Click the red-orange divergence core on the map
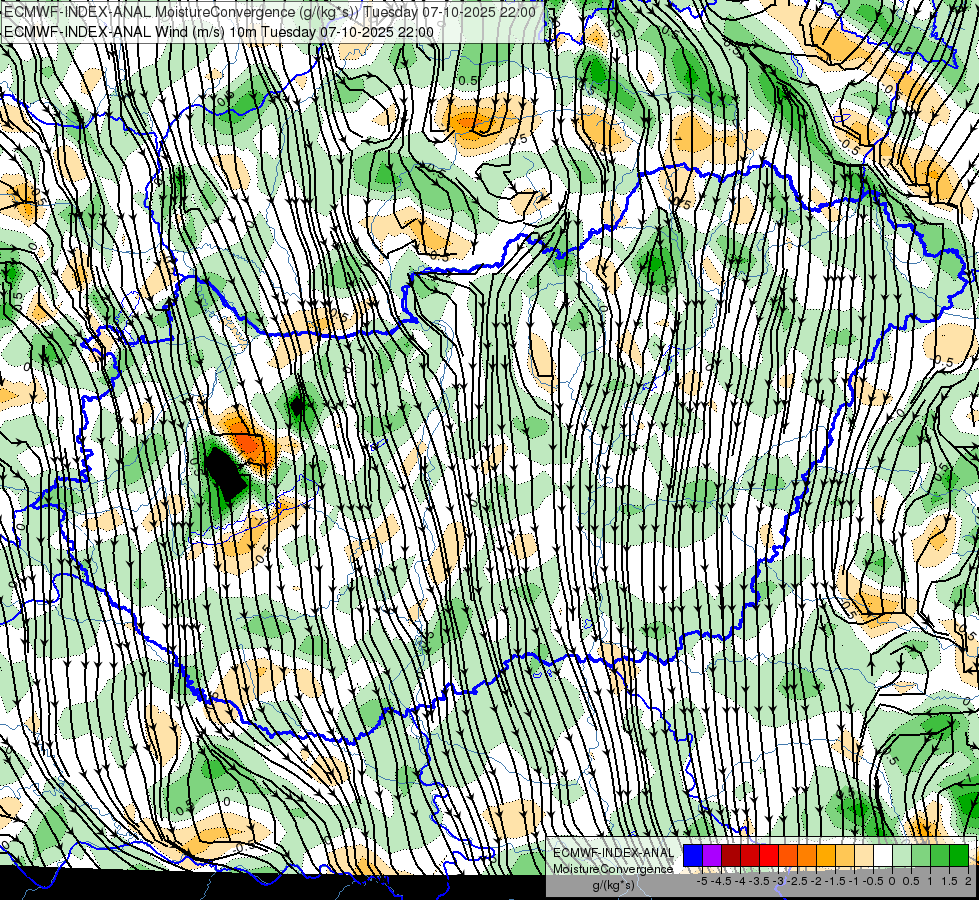The width and height of the screenshot is (979, 900). coord(247,443)
